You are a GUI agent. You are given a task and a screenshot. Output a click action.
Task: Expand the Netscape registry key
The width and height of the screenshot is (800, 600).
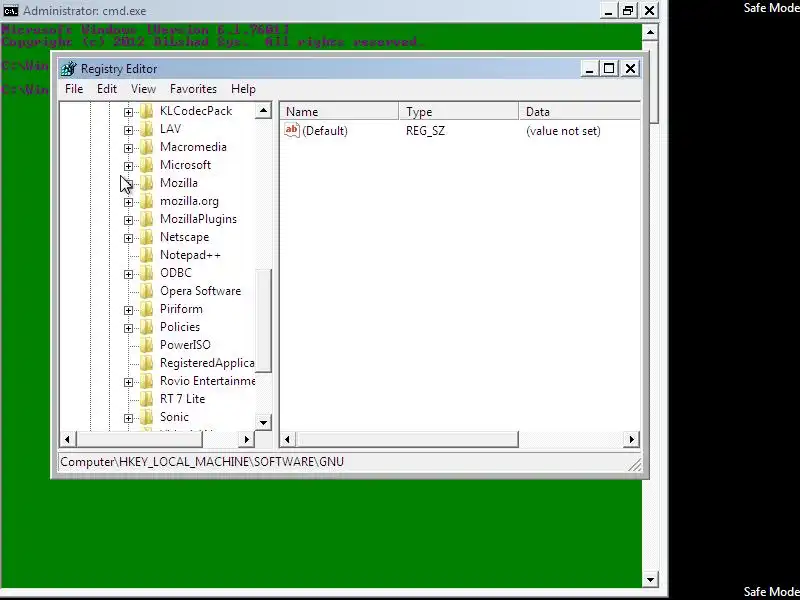128,238
